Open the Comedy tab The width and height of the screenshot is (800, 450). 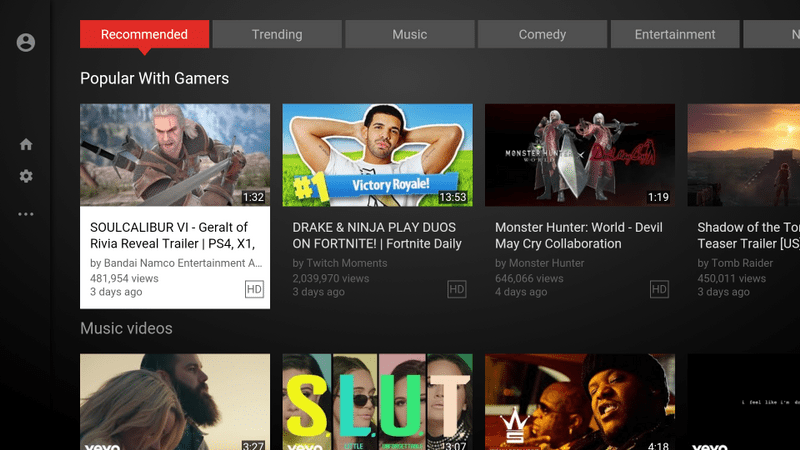(542, 34)
